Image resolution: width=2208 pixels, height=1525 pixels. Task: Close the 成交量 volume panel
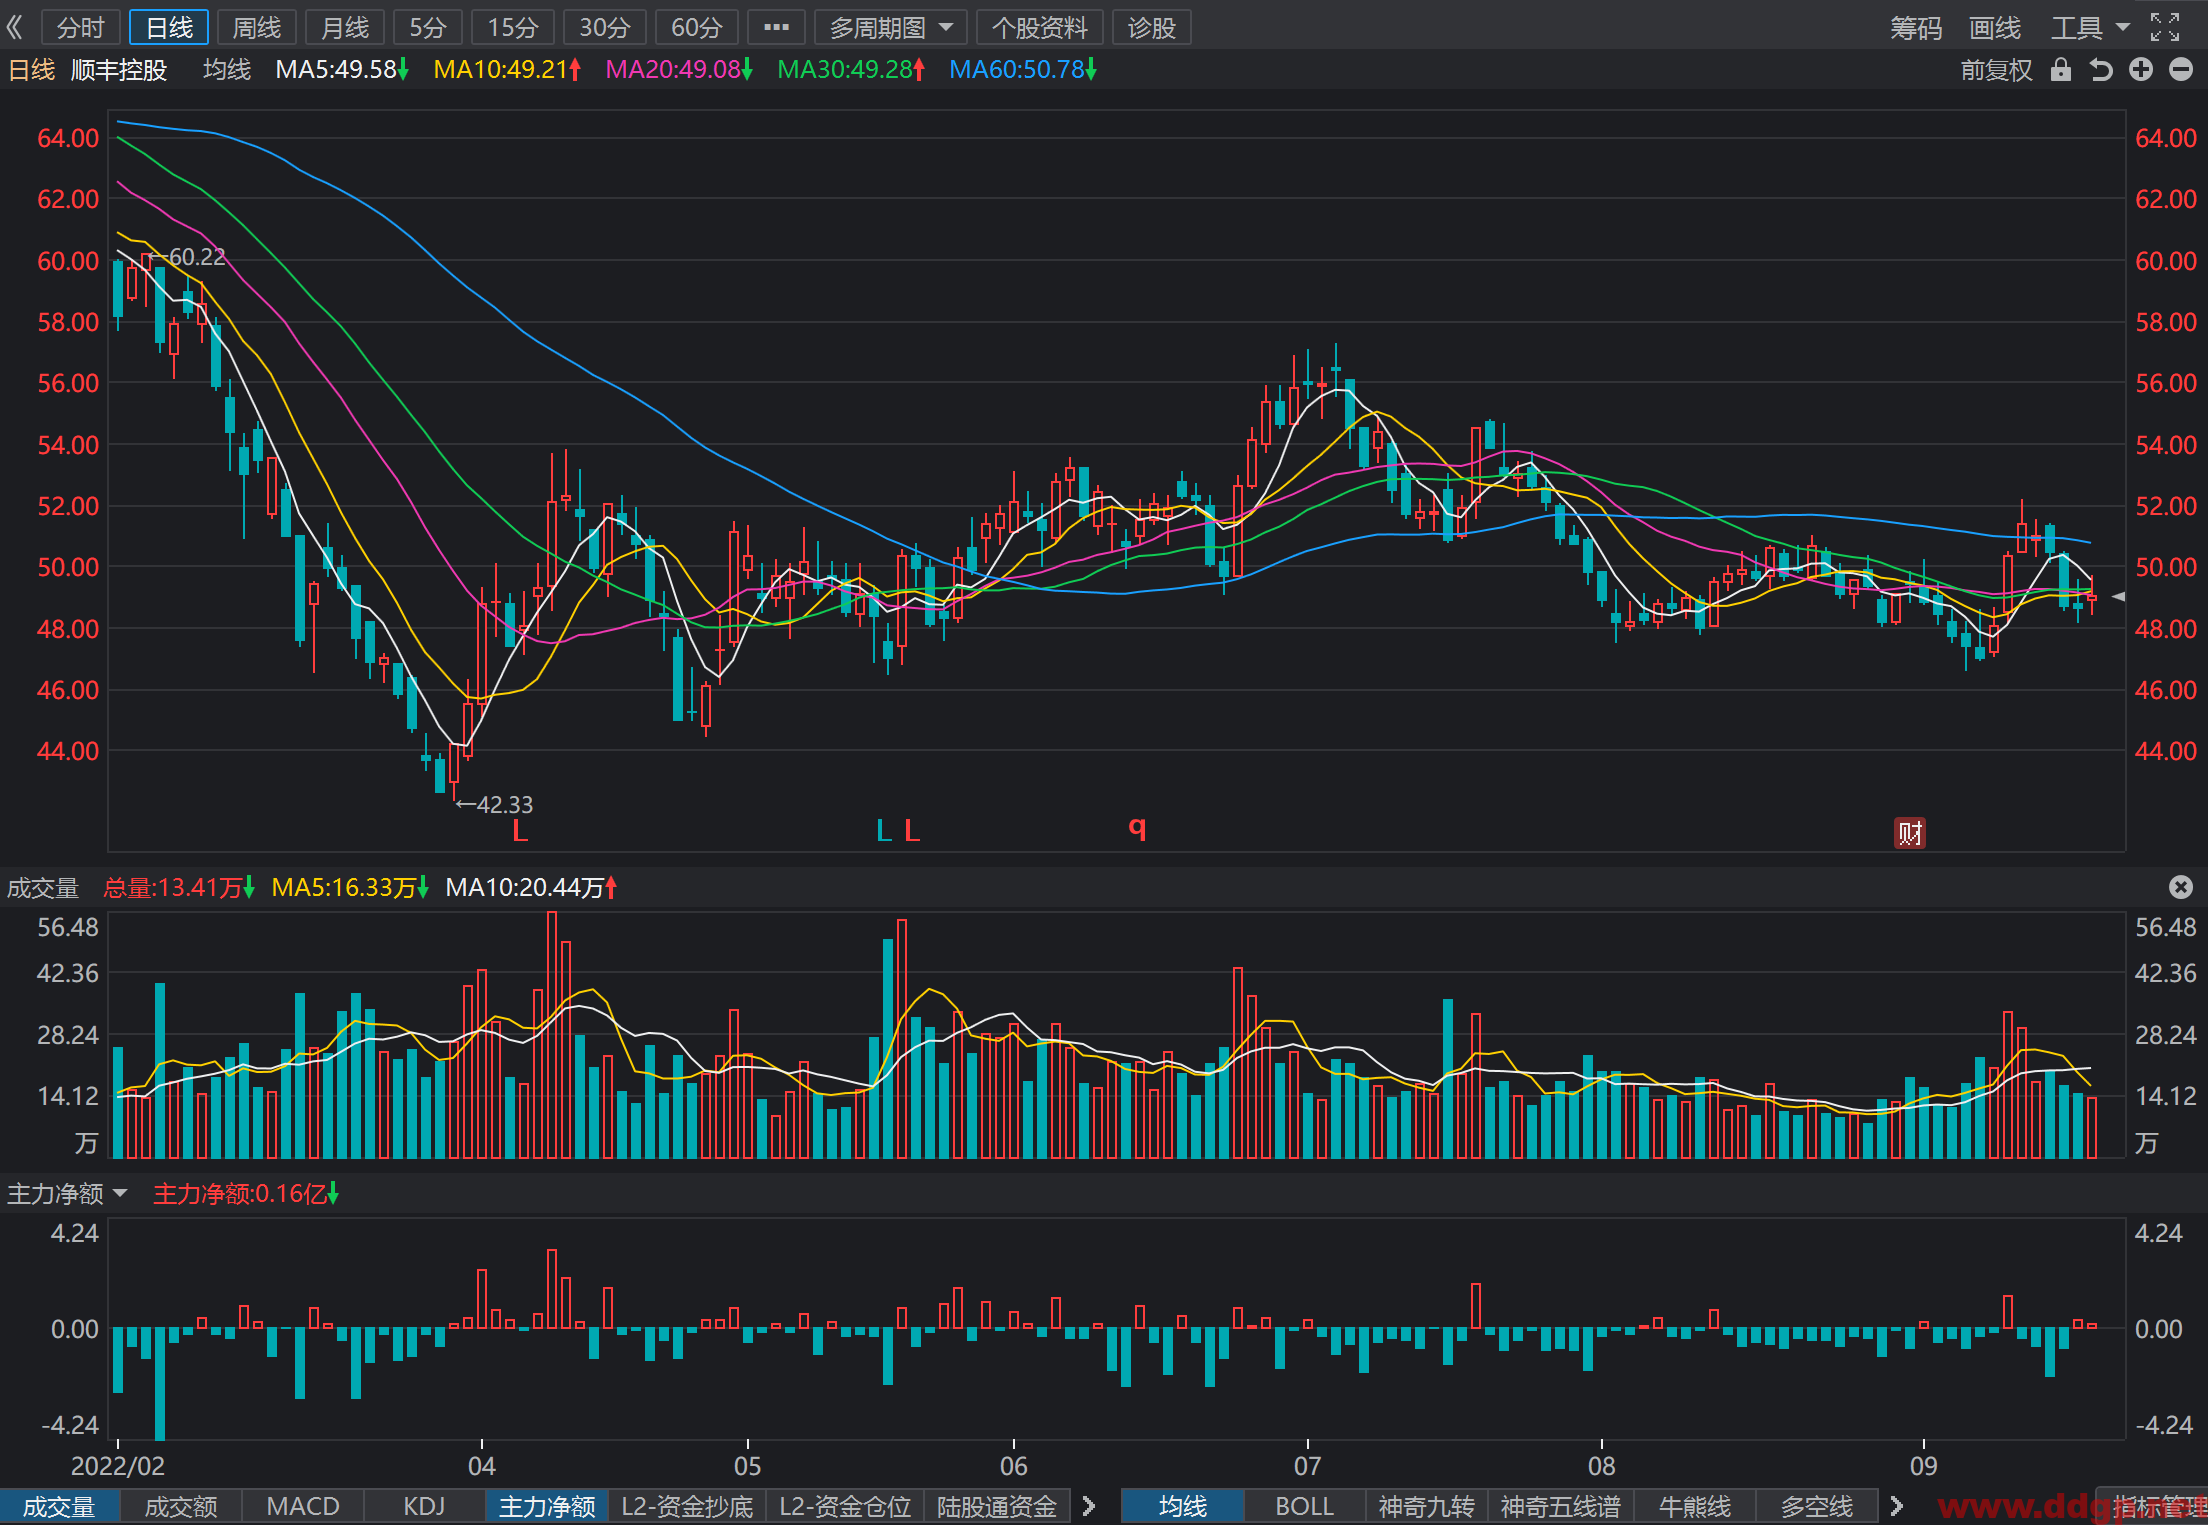(x=2181, y=887)
